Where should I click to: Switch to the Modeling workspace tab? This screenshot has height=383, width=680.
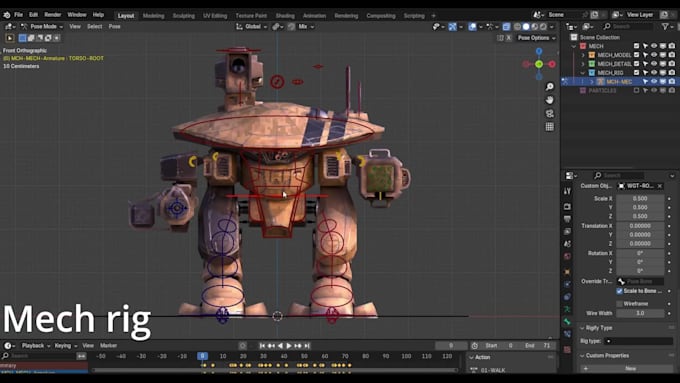pyautogui.click(x=154, y=16)
